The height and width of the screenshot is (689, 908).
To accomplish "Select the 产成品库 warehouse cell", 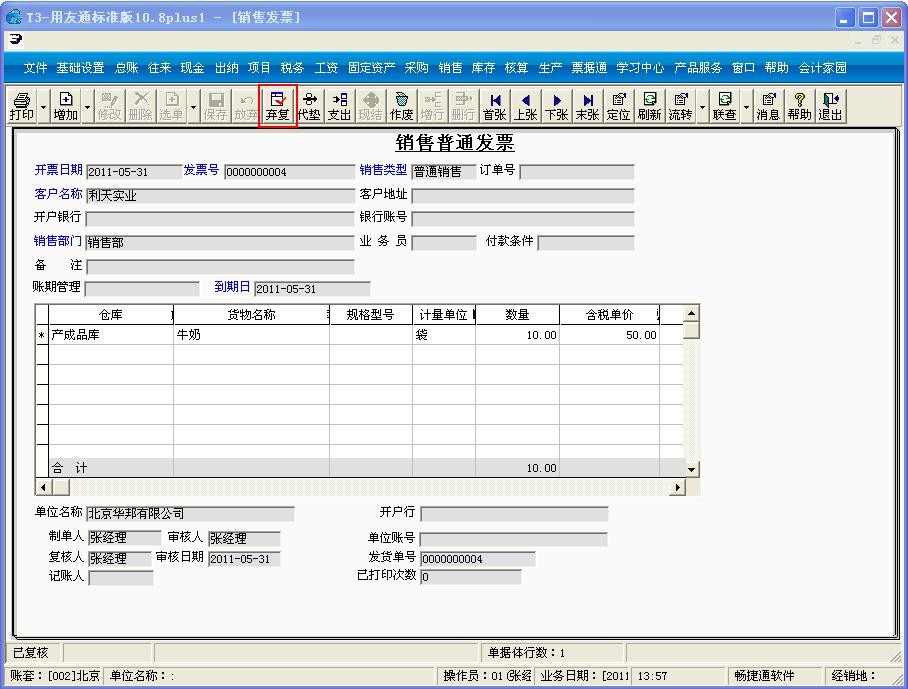I will [x=111, y=335].
